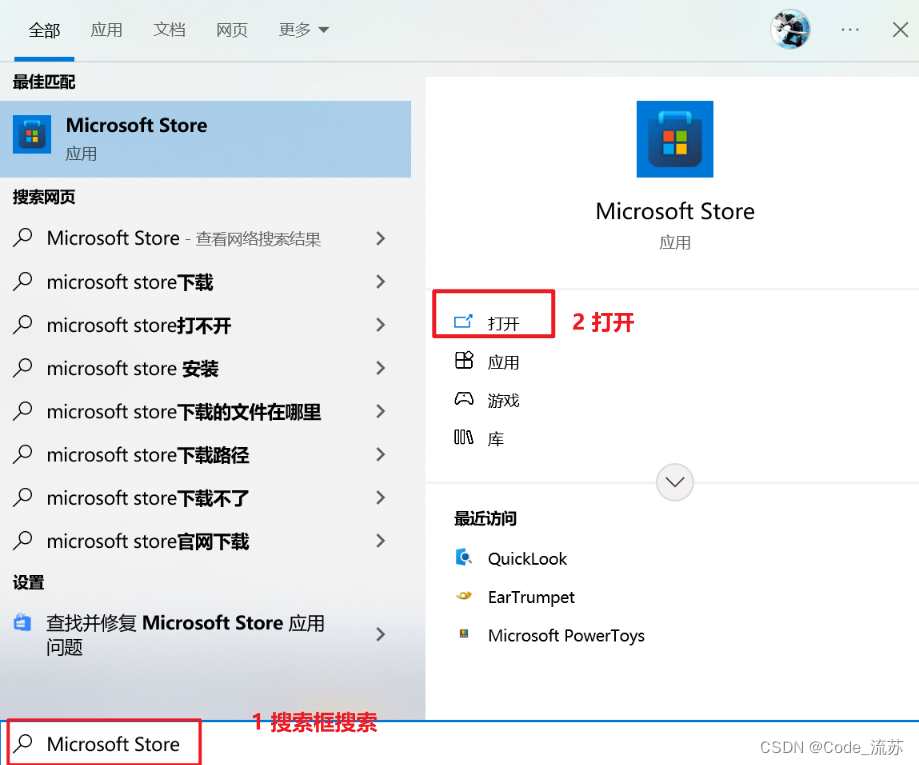Click the library books icon beside 库

pos(463,437)
